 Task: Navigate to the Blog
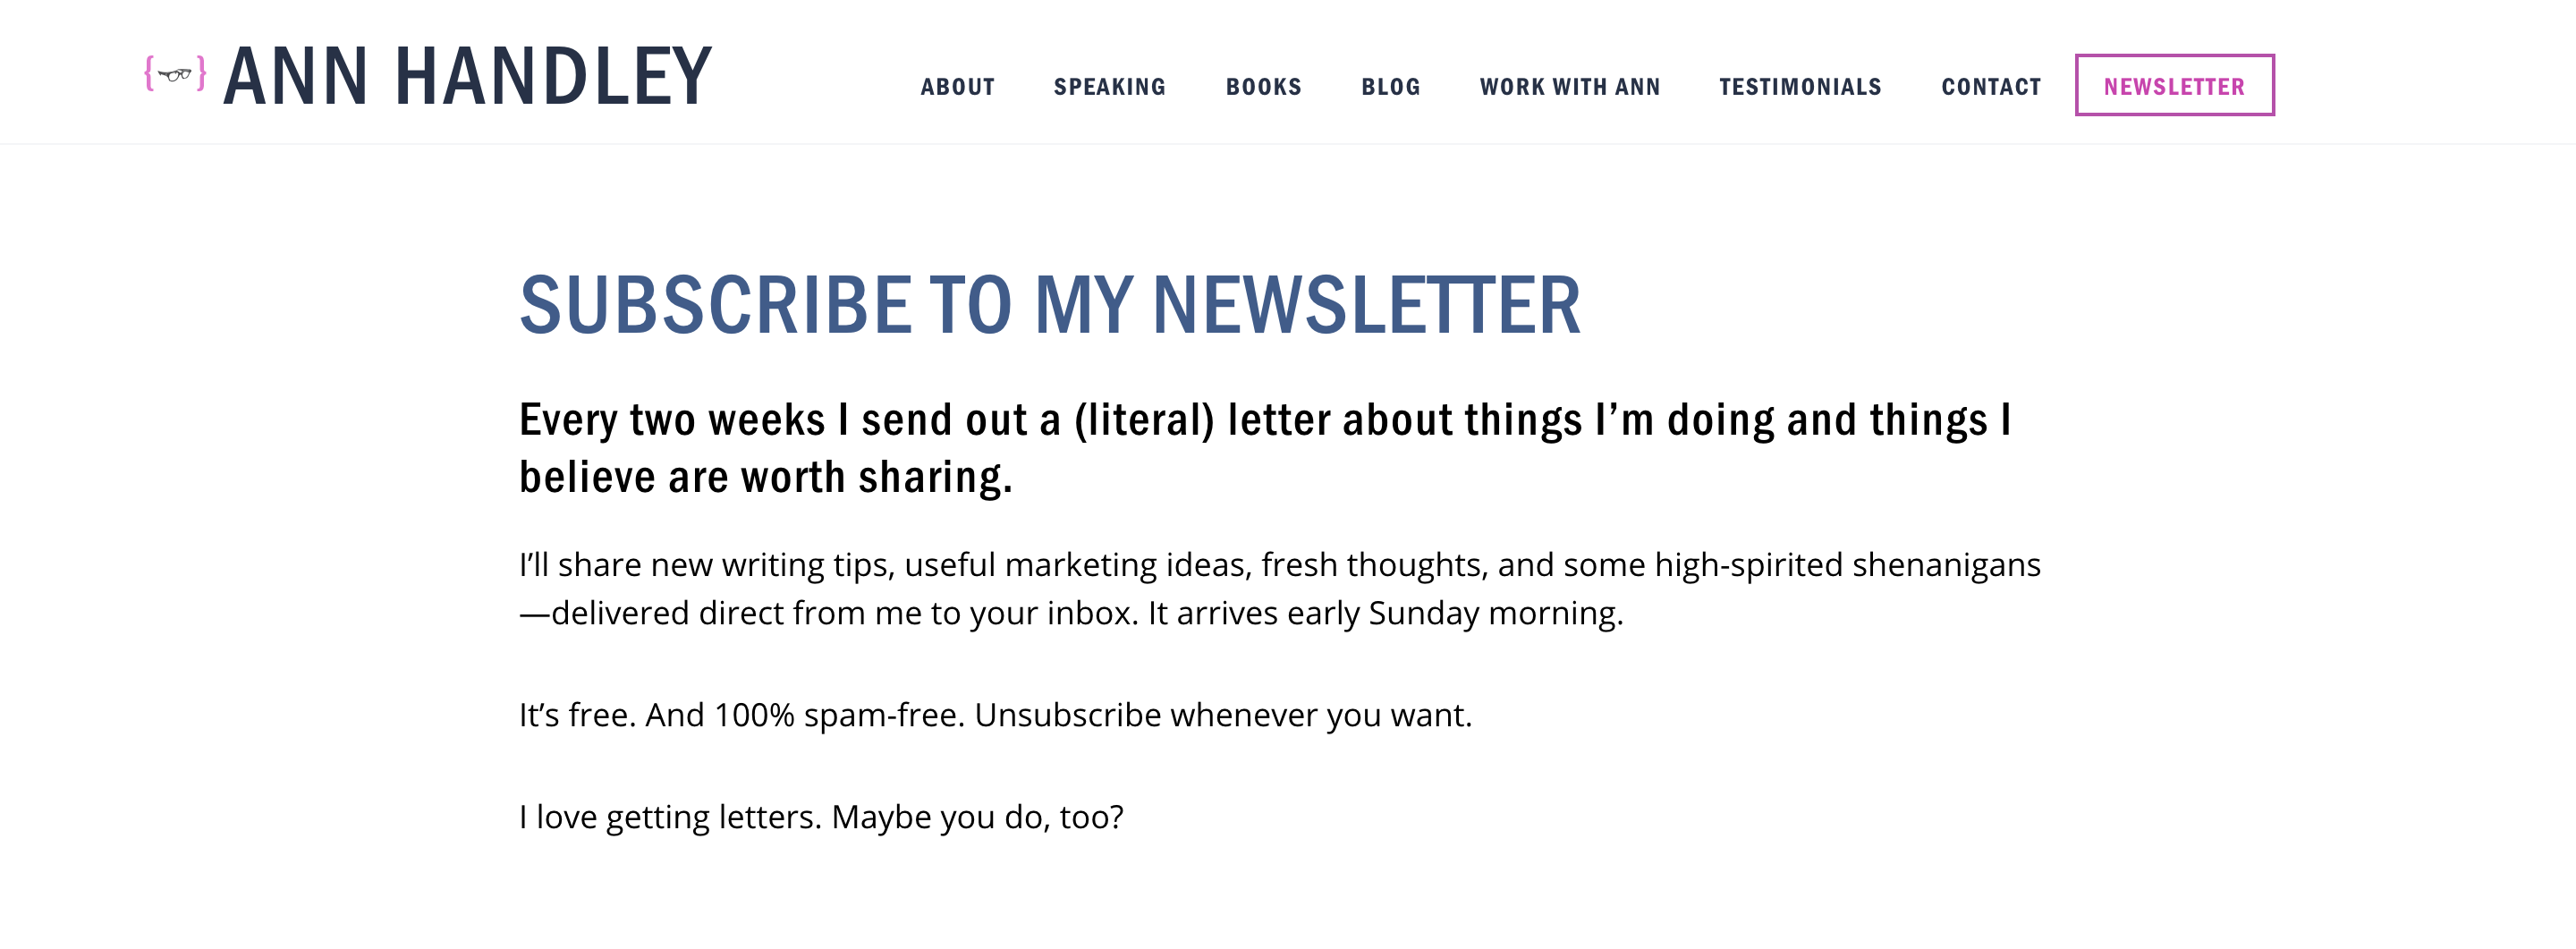pyautogui.click(x=1390, y=87)
